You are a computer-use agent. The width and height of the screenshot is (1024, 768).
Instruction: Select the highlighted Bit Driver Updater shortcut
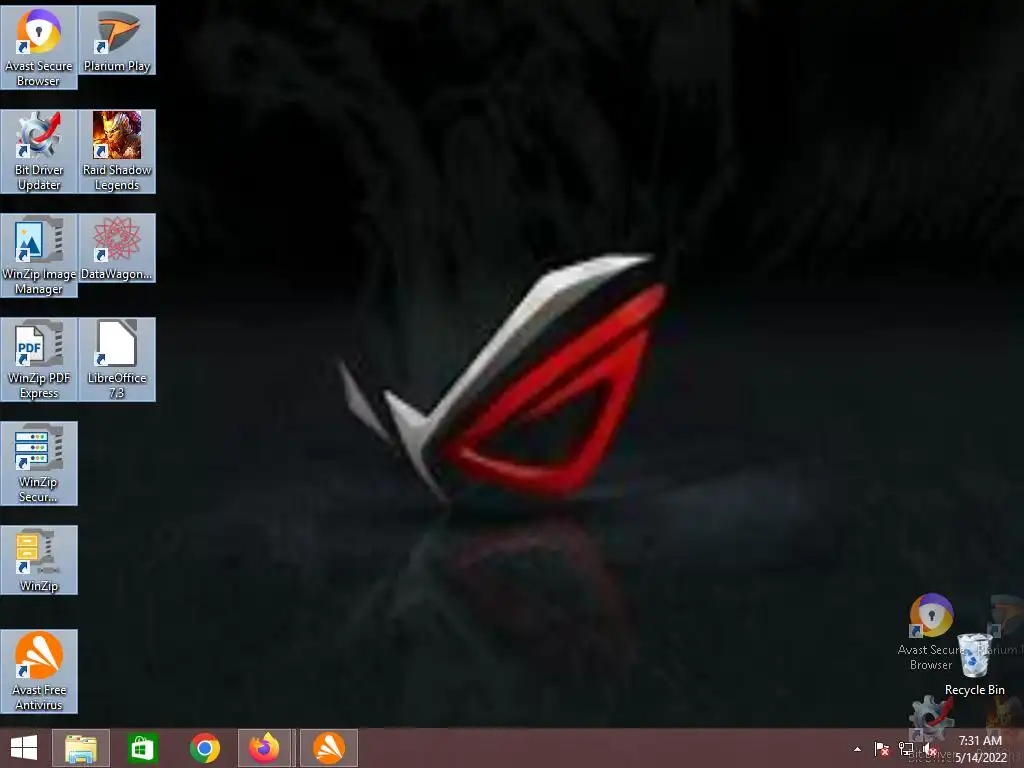pyautogui.click(x=39, y=152)
